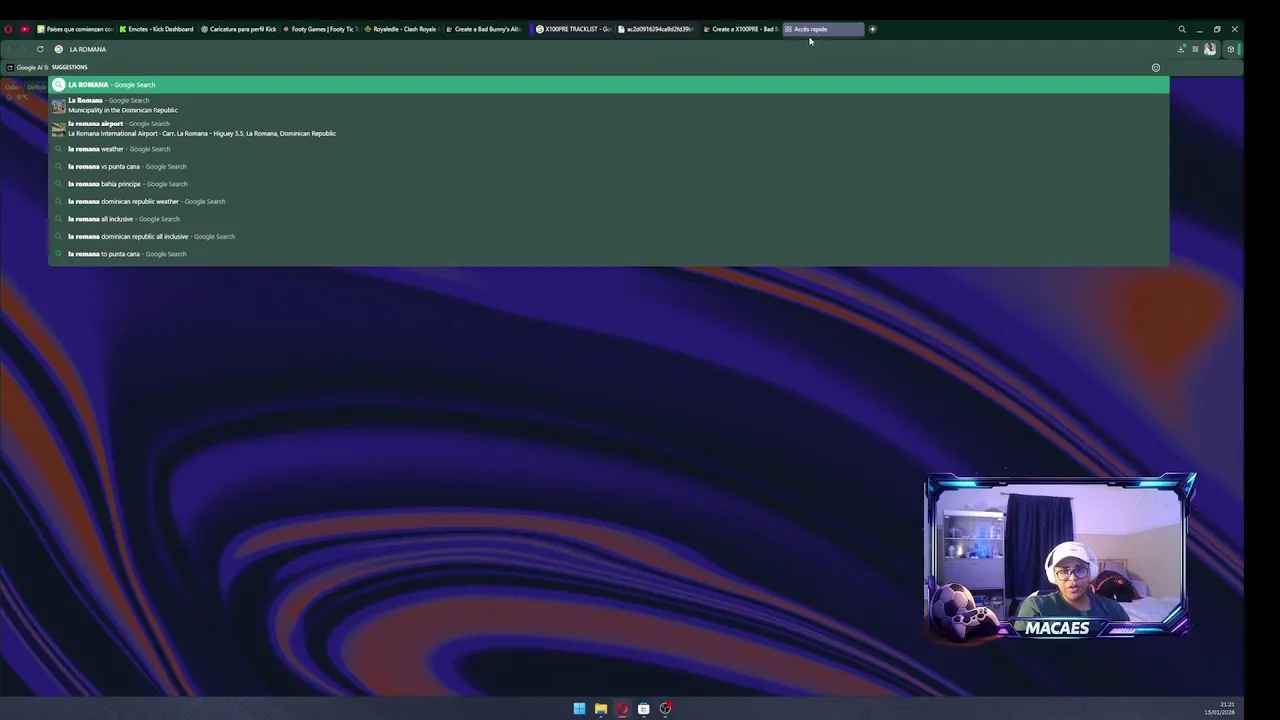Click the La Romana municipality thumbnail image
The height and width of the screenshot is (720, 1280).
[59, 105]
